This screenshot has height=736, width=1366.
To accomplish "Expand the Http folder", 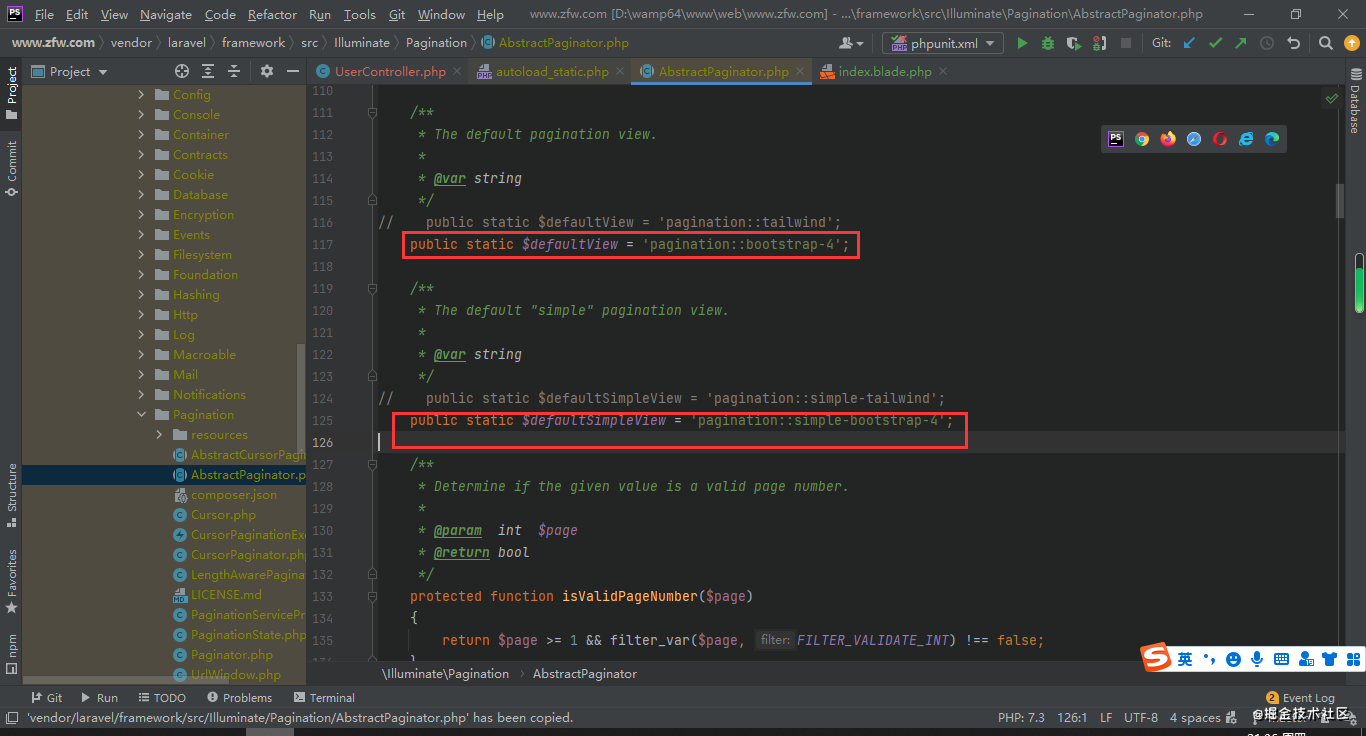I will 141,315.
